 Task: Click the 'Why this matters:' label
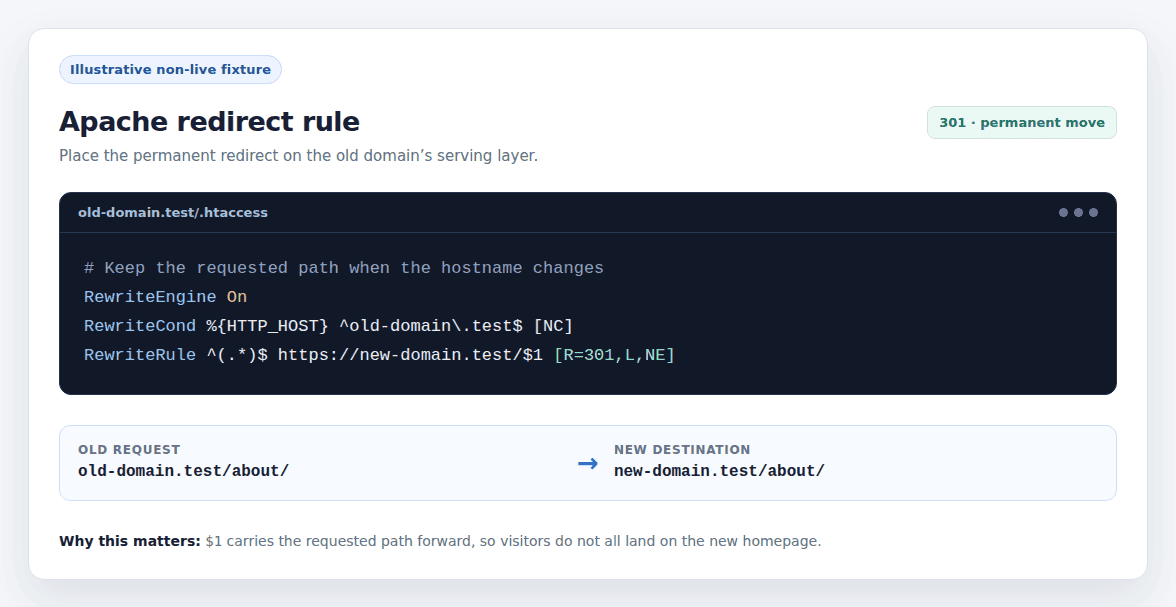130,541
